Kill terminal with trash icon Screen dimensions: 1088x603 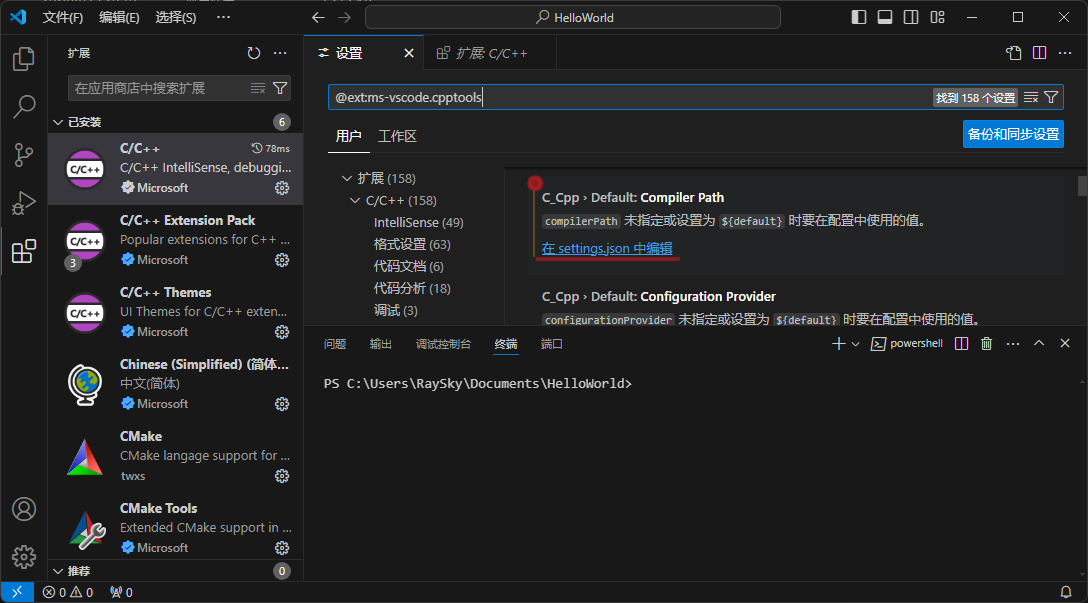coord(987,343)
